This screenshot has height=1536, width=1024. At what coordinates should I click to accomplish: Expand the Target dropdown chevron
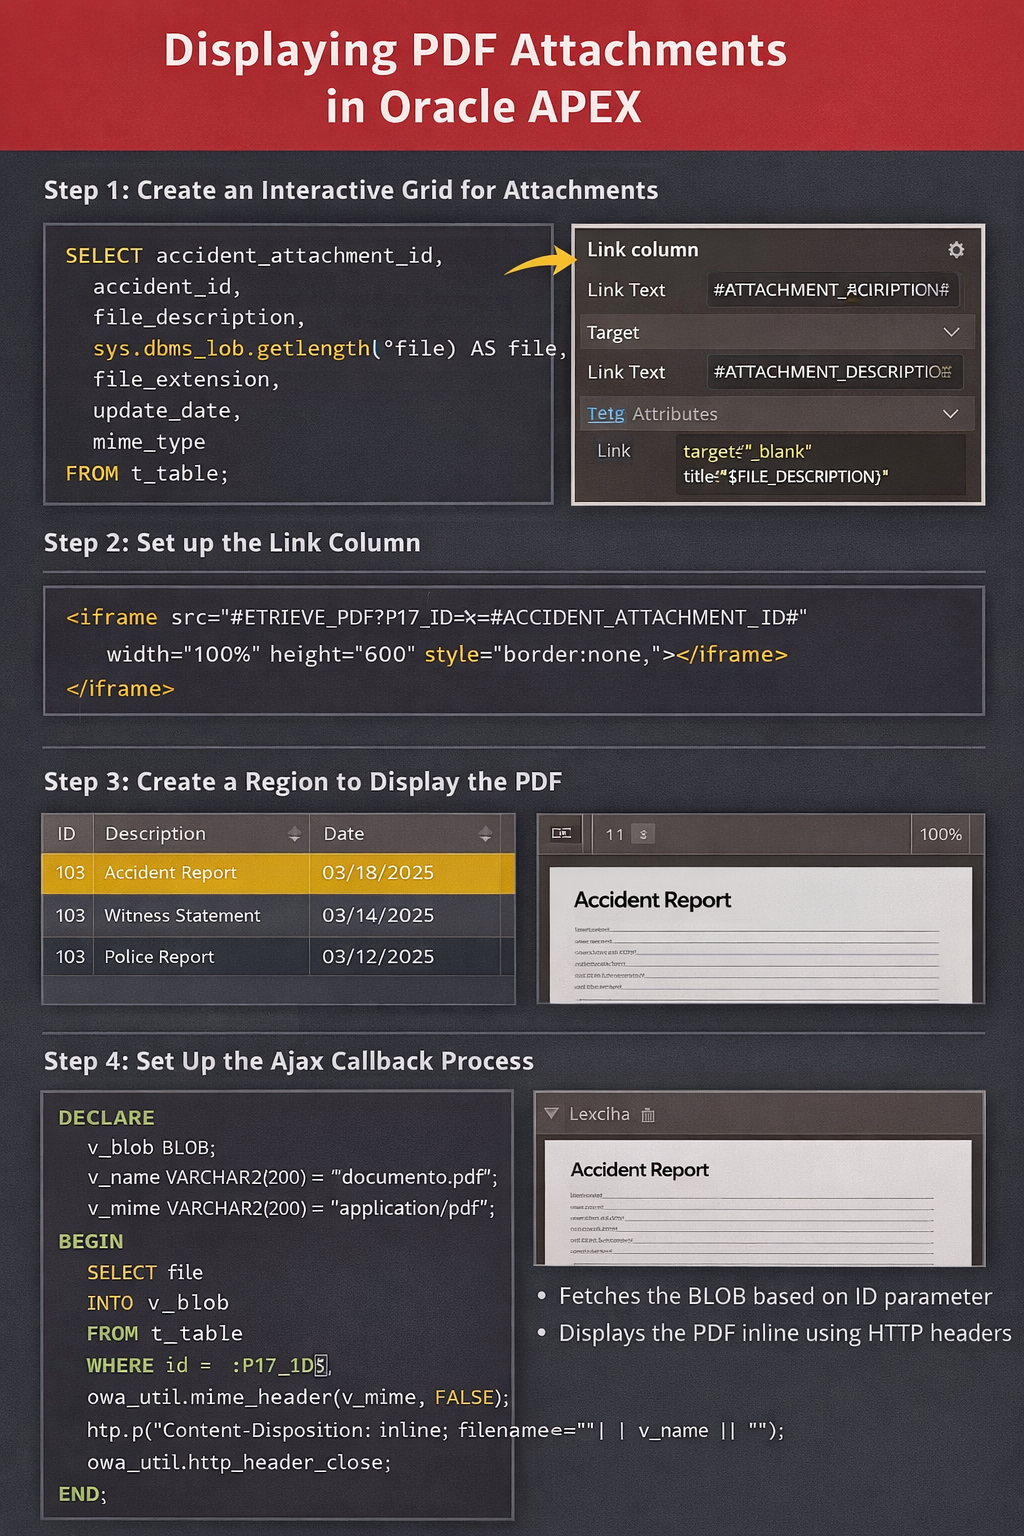(x=951, y=332)
